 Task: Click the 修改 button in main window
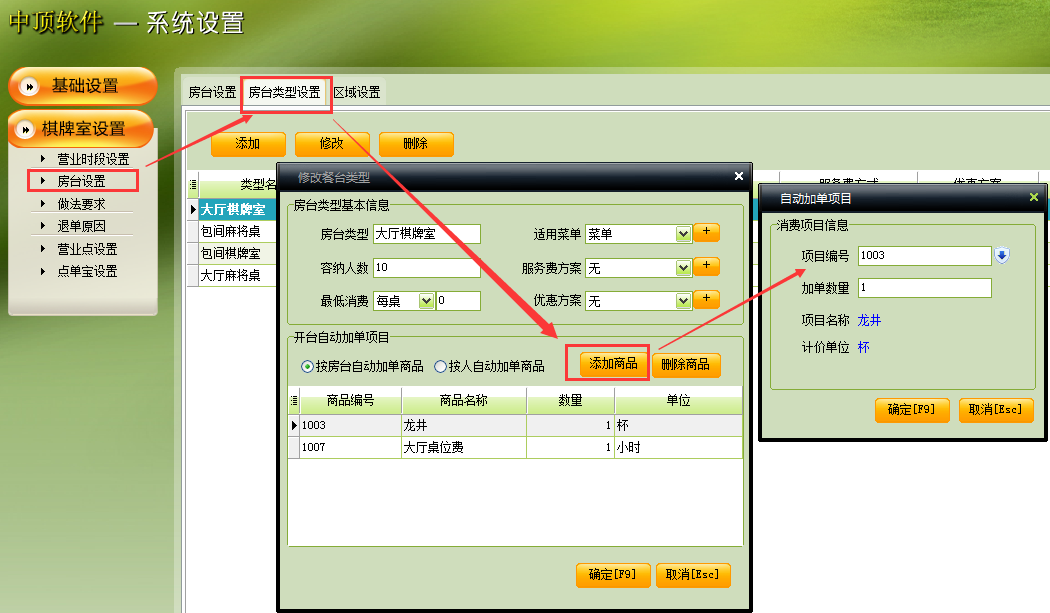331,143
